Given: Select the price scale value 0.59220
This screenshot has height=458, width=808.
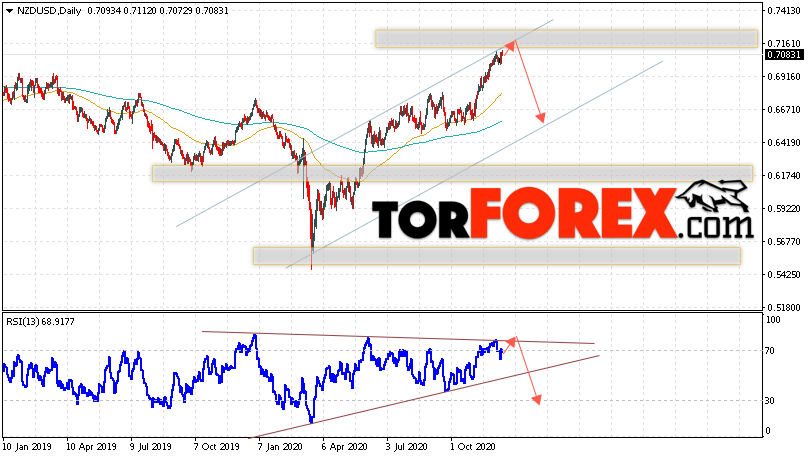Looking at the screenshot, I should click(784, 209).
